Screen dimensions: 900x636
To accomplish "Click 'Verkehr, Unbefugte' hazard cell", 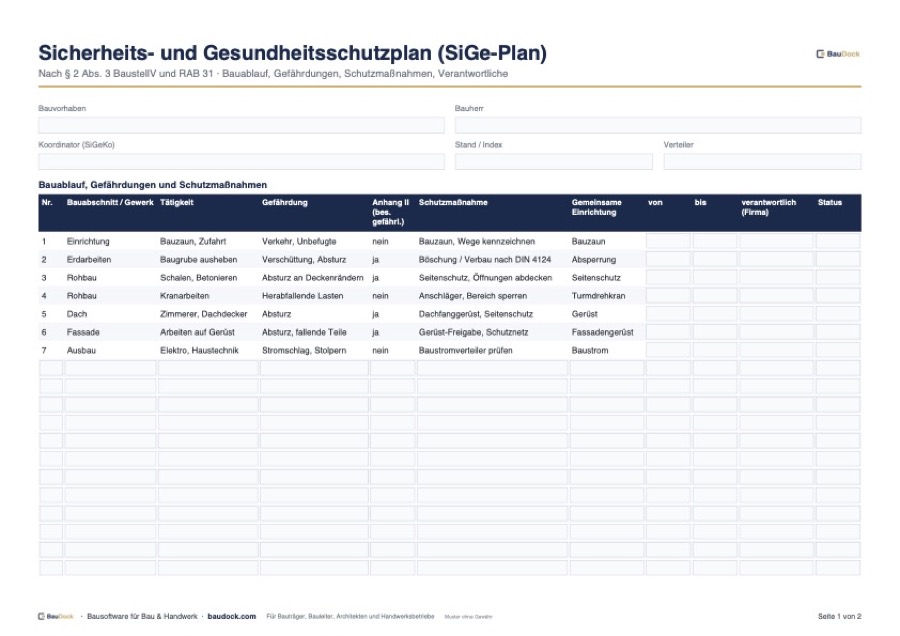I will tap(298, 242).
